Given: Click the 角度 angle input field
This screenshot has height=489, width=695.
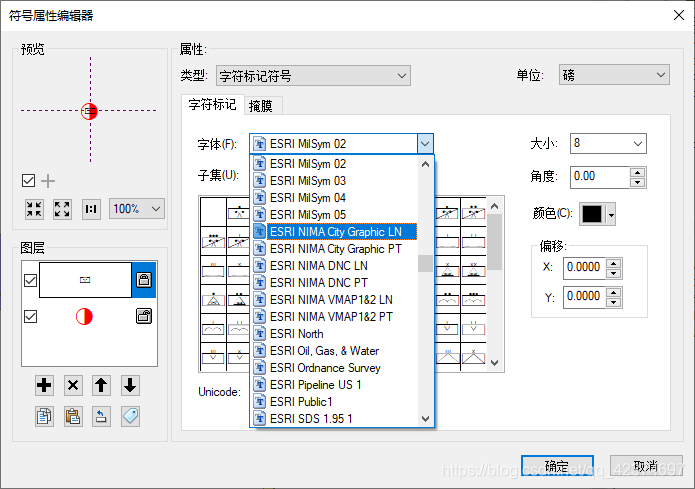Looking at the screenshot, I should tap(600, 177).
